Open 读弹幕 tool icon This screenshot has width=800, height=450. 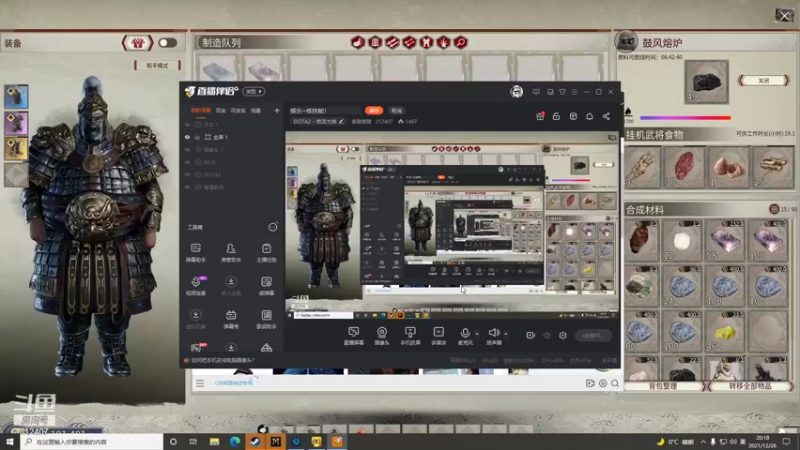pos(266,286)
